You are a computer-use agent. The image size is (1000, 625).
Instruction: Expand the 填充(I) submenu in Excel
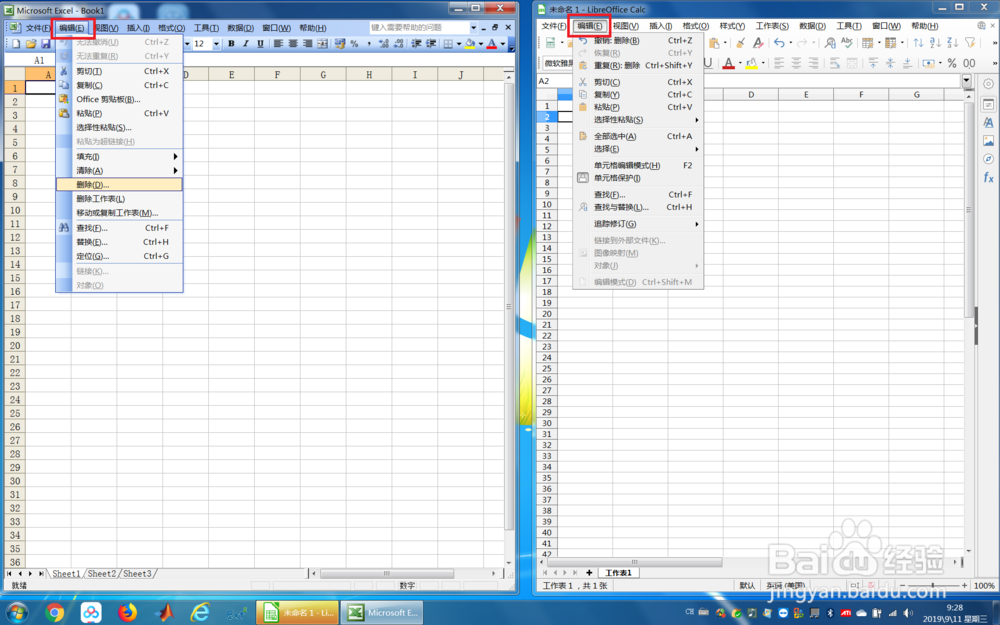[119, 156]
